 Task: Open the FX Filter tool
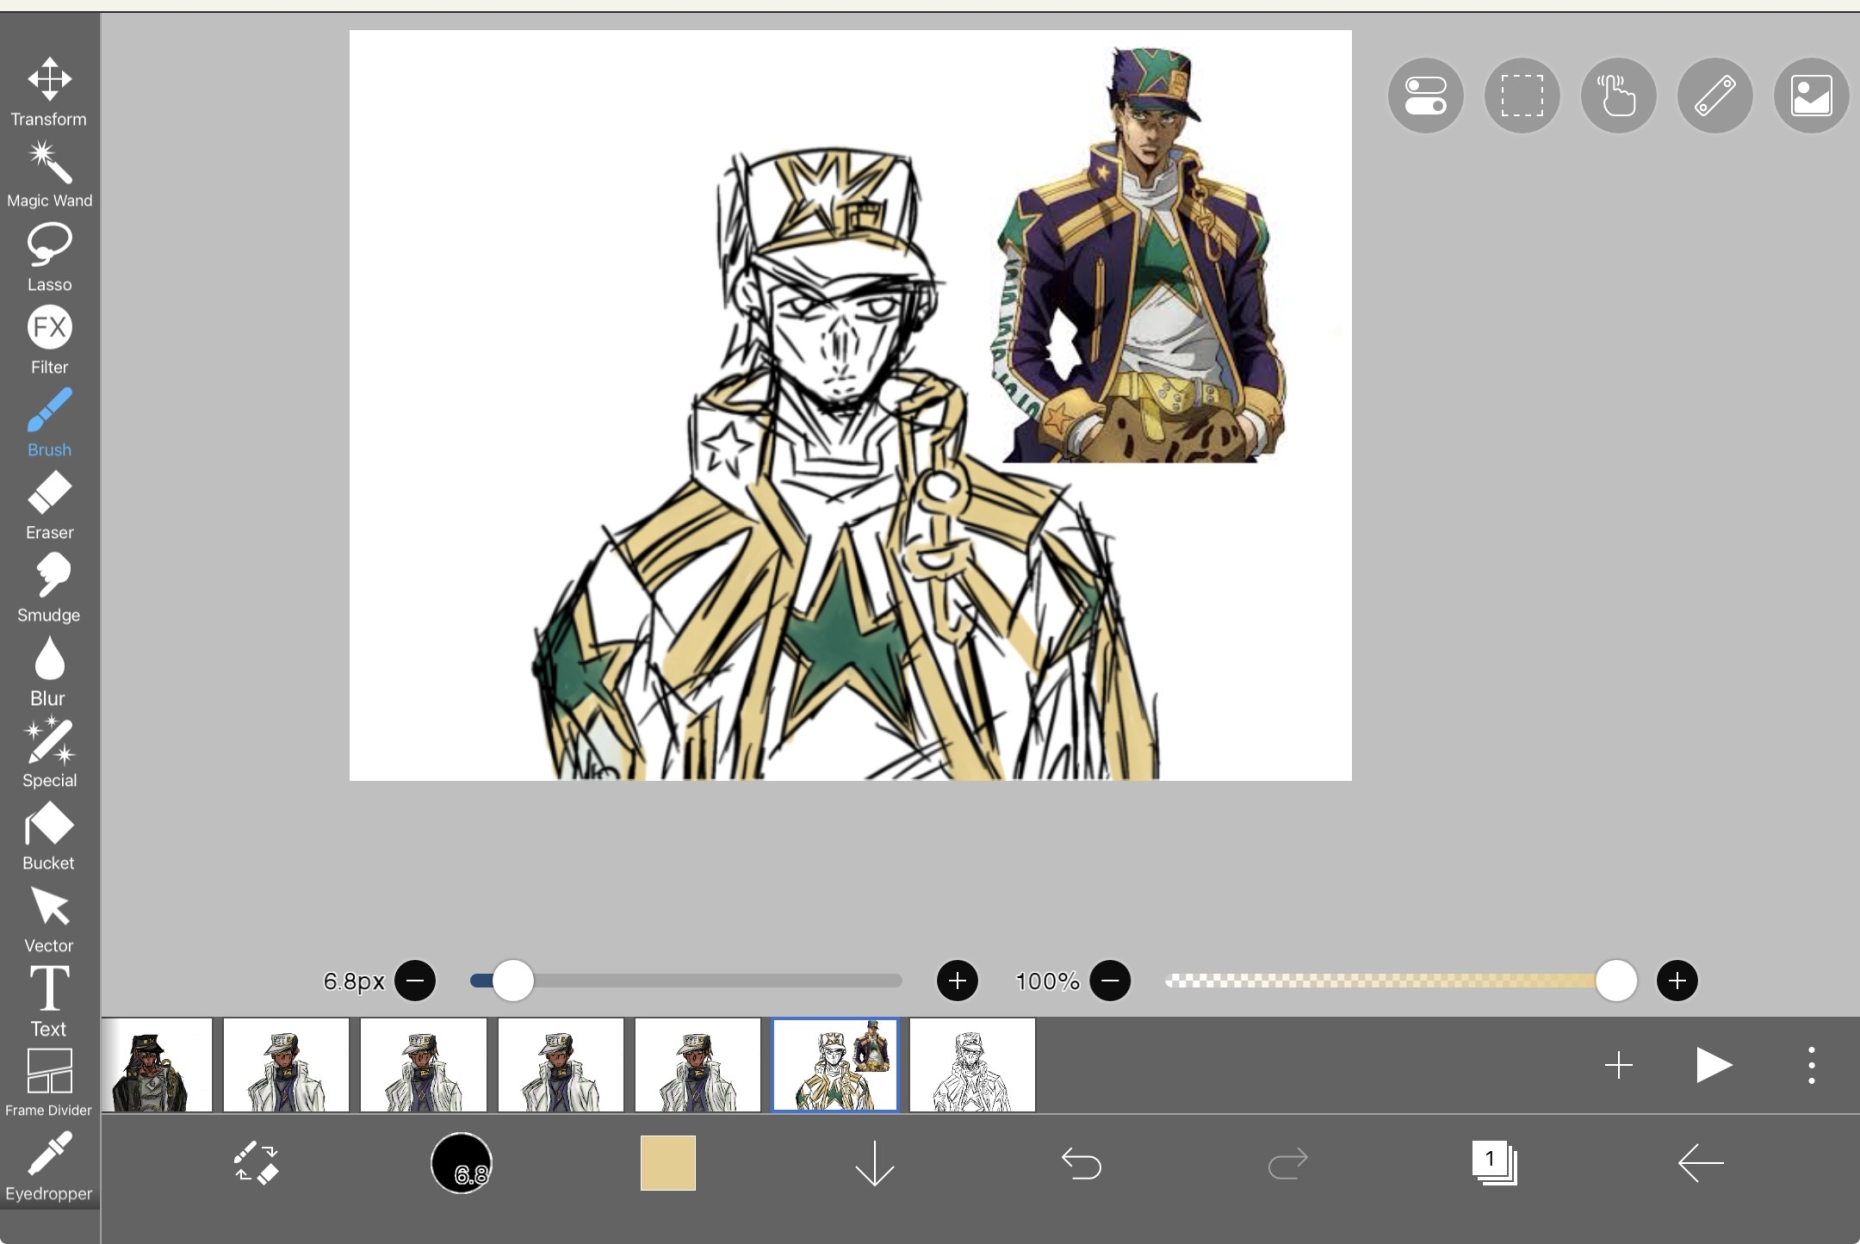click(48, 340)
